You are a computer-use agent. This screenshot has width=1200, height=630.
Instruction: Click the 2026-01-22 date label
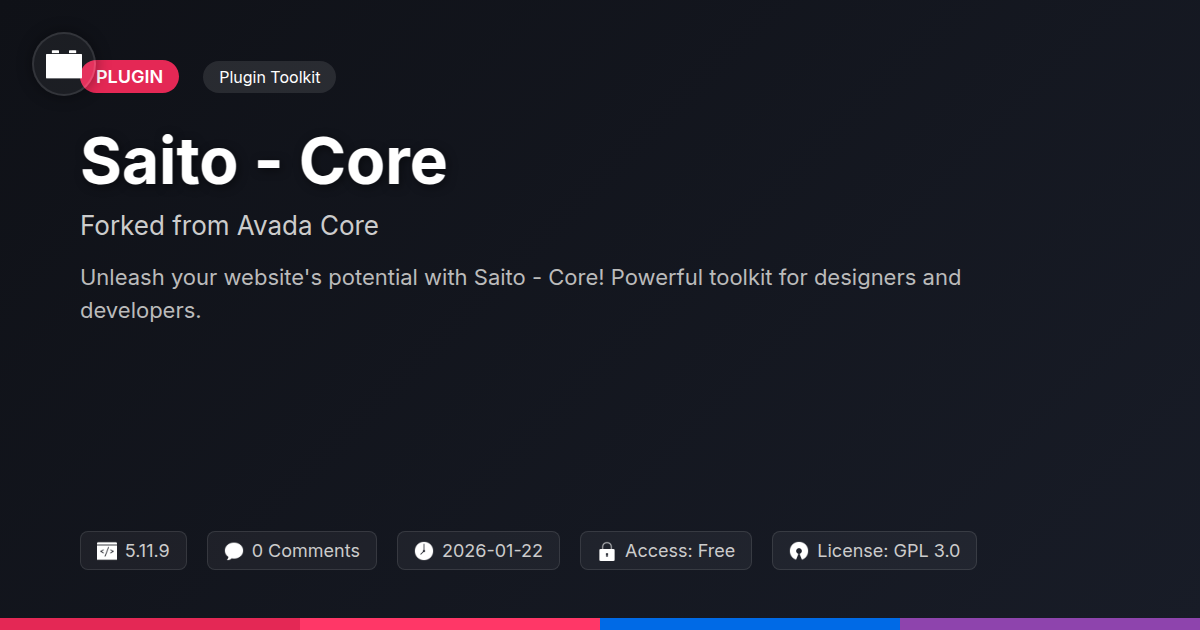492,551
